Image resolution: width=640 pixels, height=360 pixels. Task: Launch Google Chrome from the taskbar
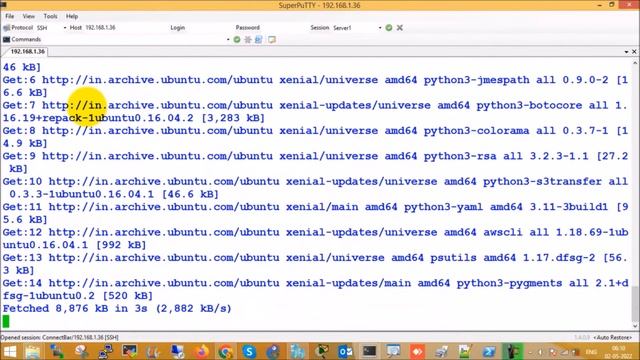tap(225, 351)
